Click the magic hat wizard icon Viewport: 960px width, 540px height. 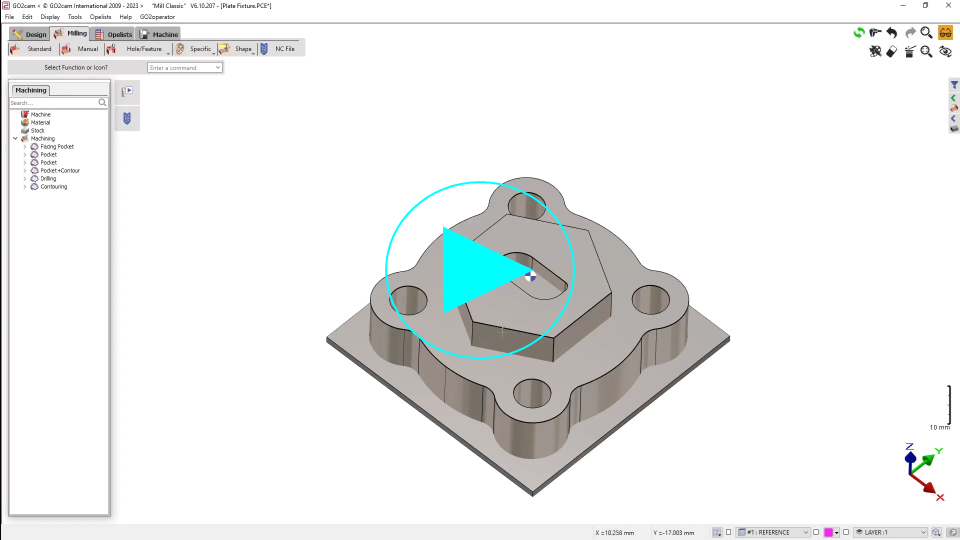(x=910, y=52)
